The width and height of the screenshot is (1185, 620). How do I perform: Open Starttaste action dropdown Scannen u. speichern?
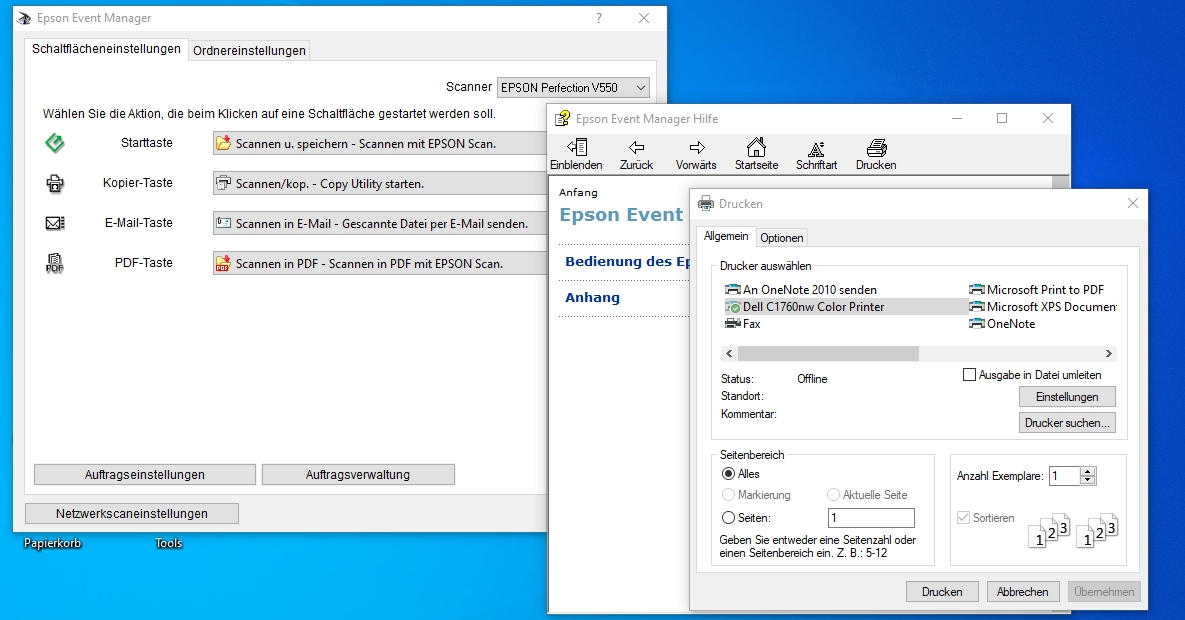pyautogui.click(x=379, y=144)
